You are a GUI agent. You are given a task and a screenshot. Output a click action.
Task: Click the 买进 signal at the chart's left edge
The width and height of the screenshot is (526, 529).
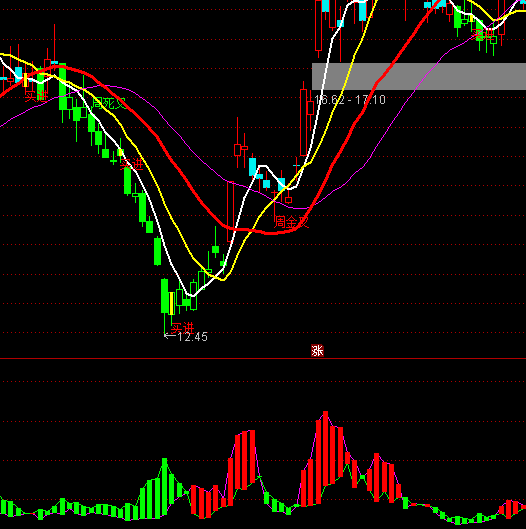pyautogui.click(x=36, y=96)
